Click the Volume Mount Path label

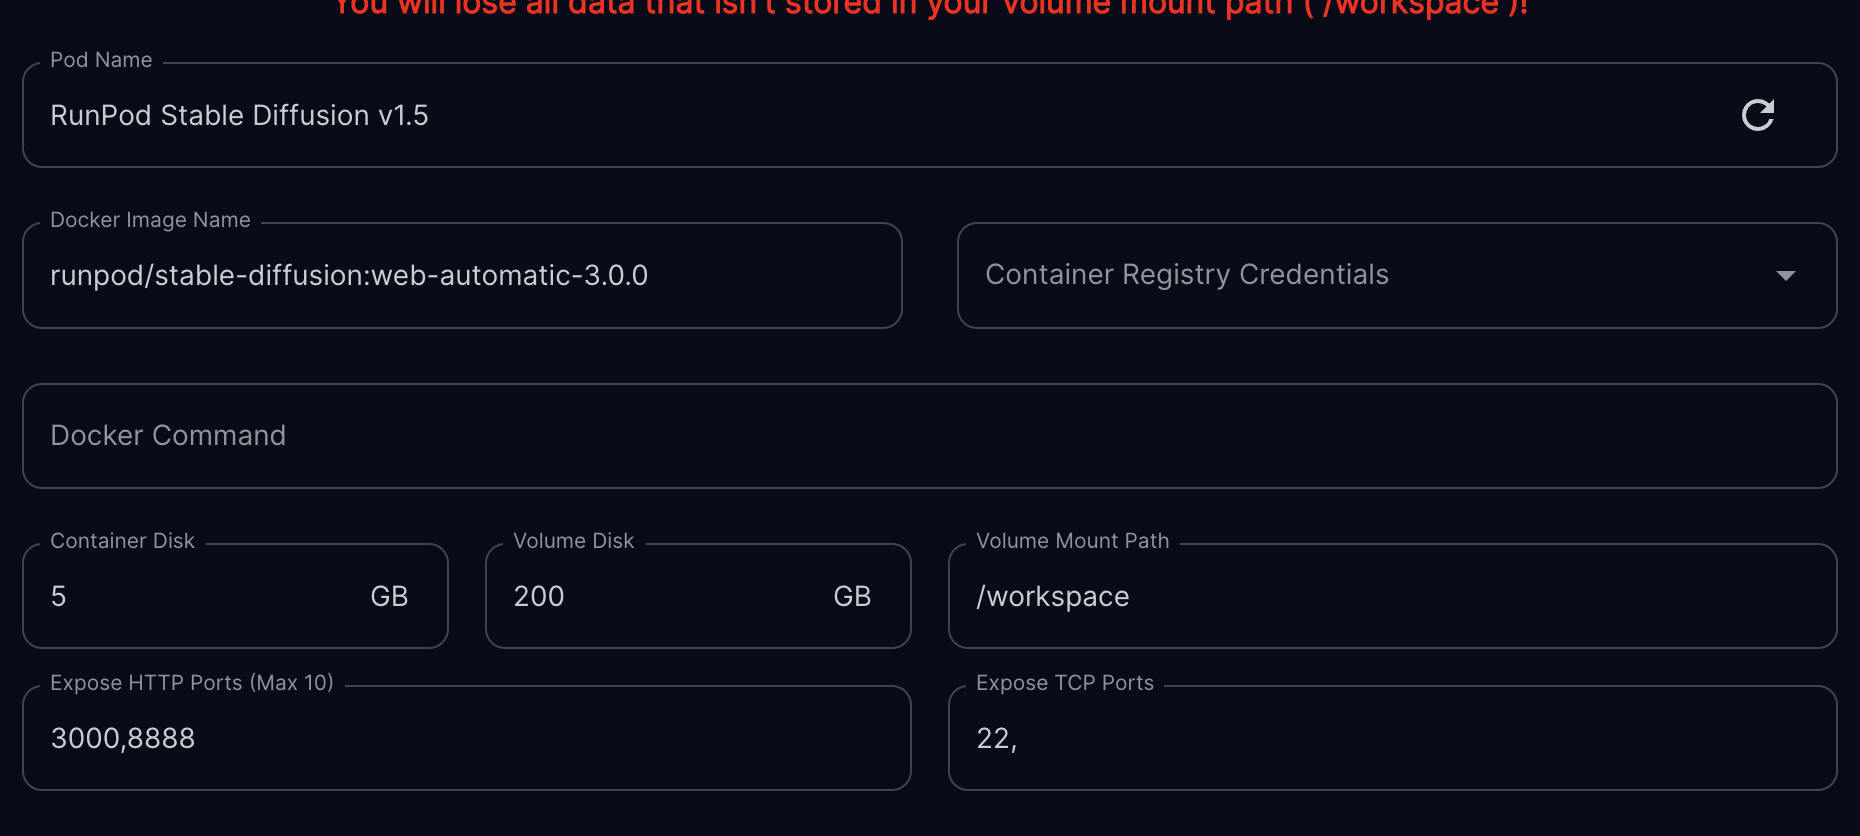(1072, 541)
